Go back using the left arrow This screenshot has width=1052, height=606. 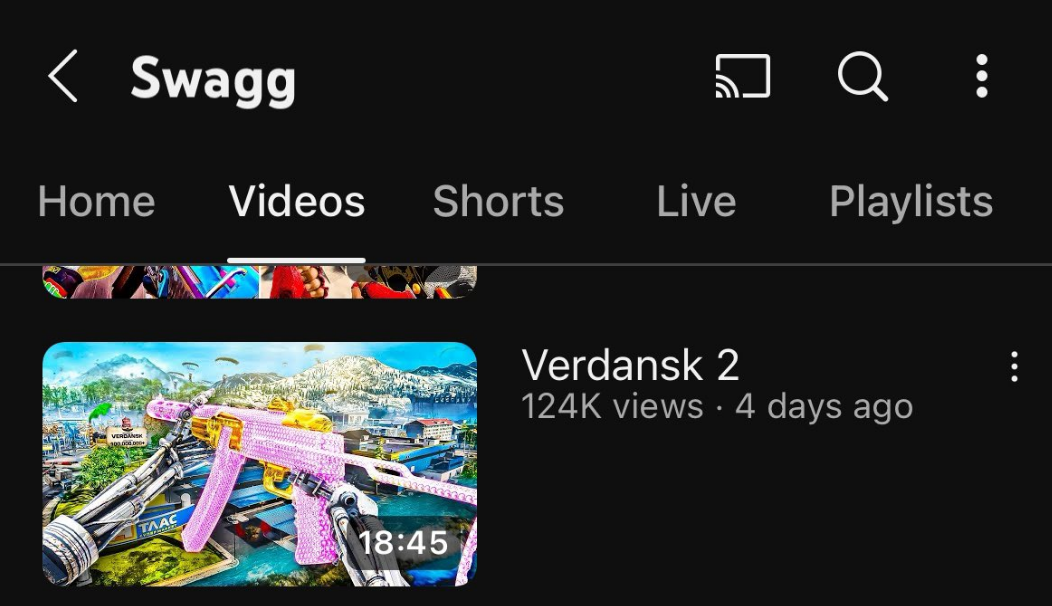coord(63,76)
